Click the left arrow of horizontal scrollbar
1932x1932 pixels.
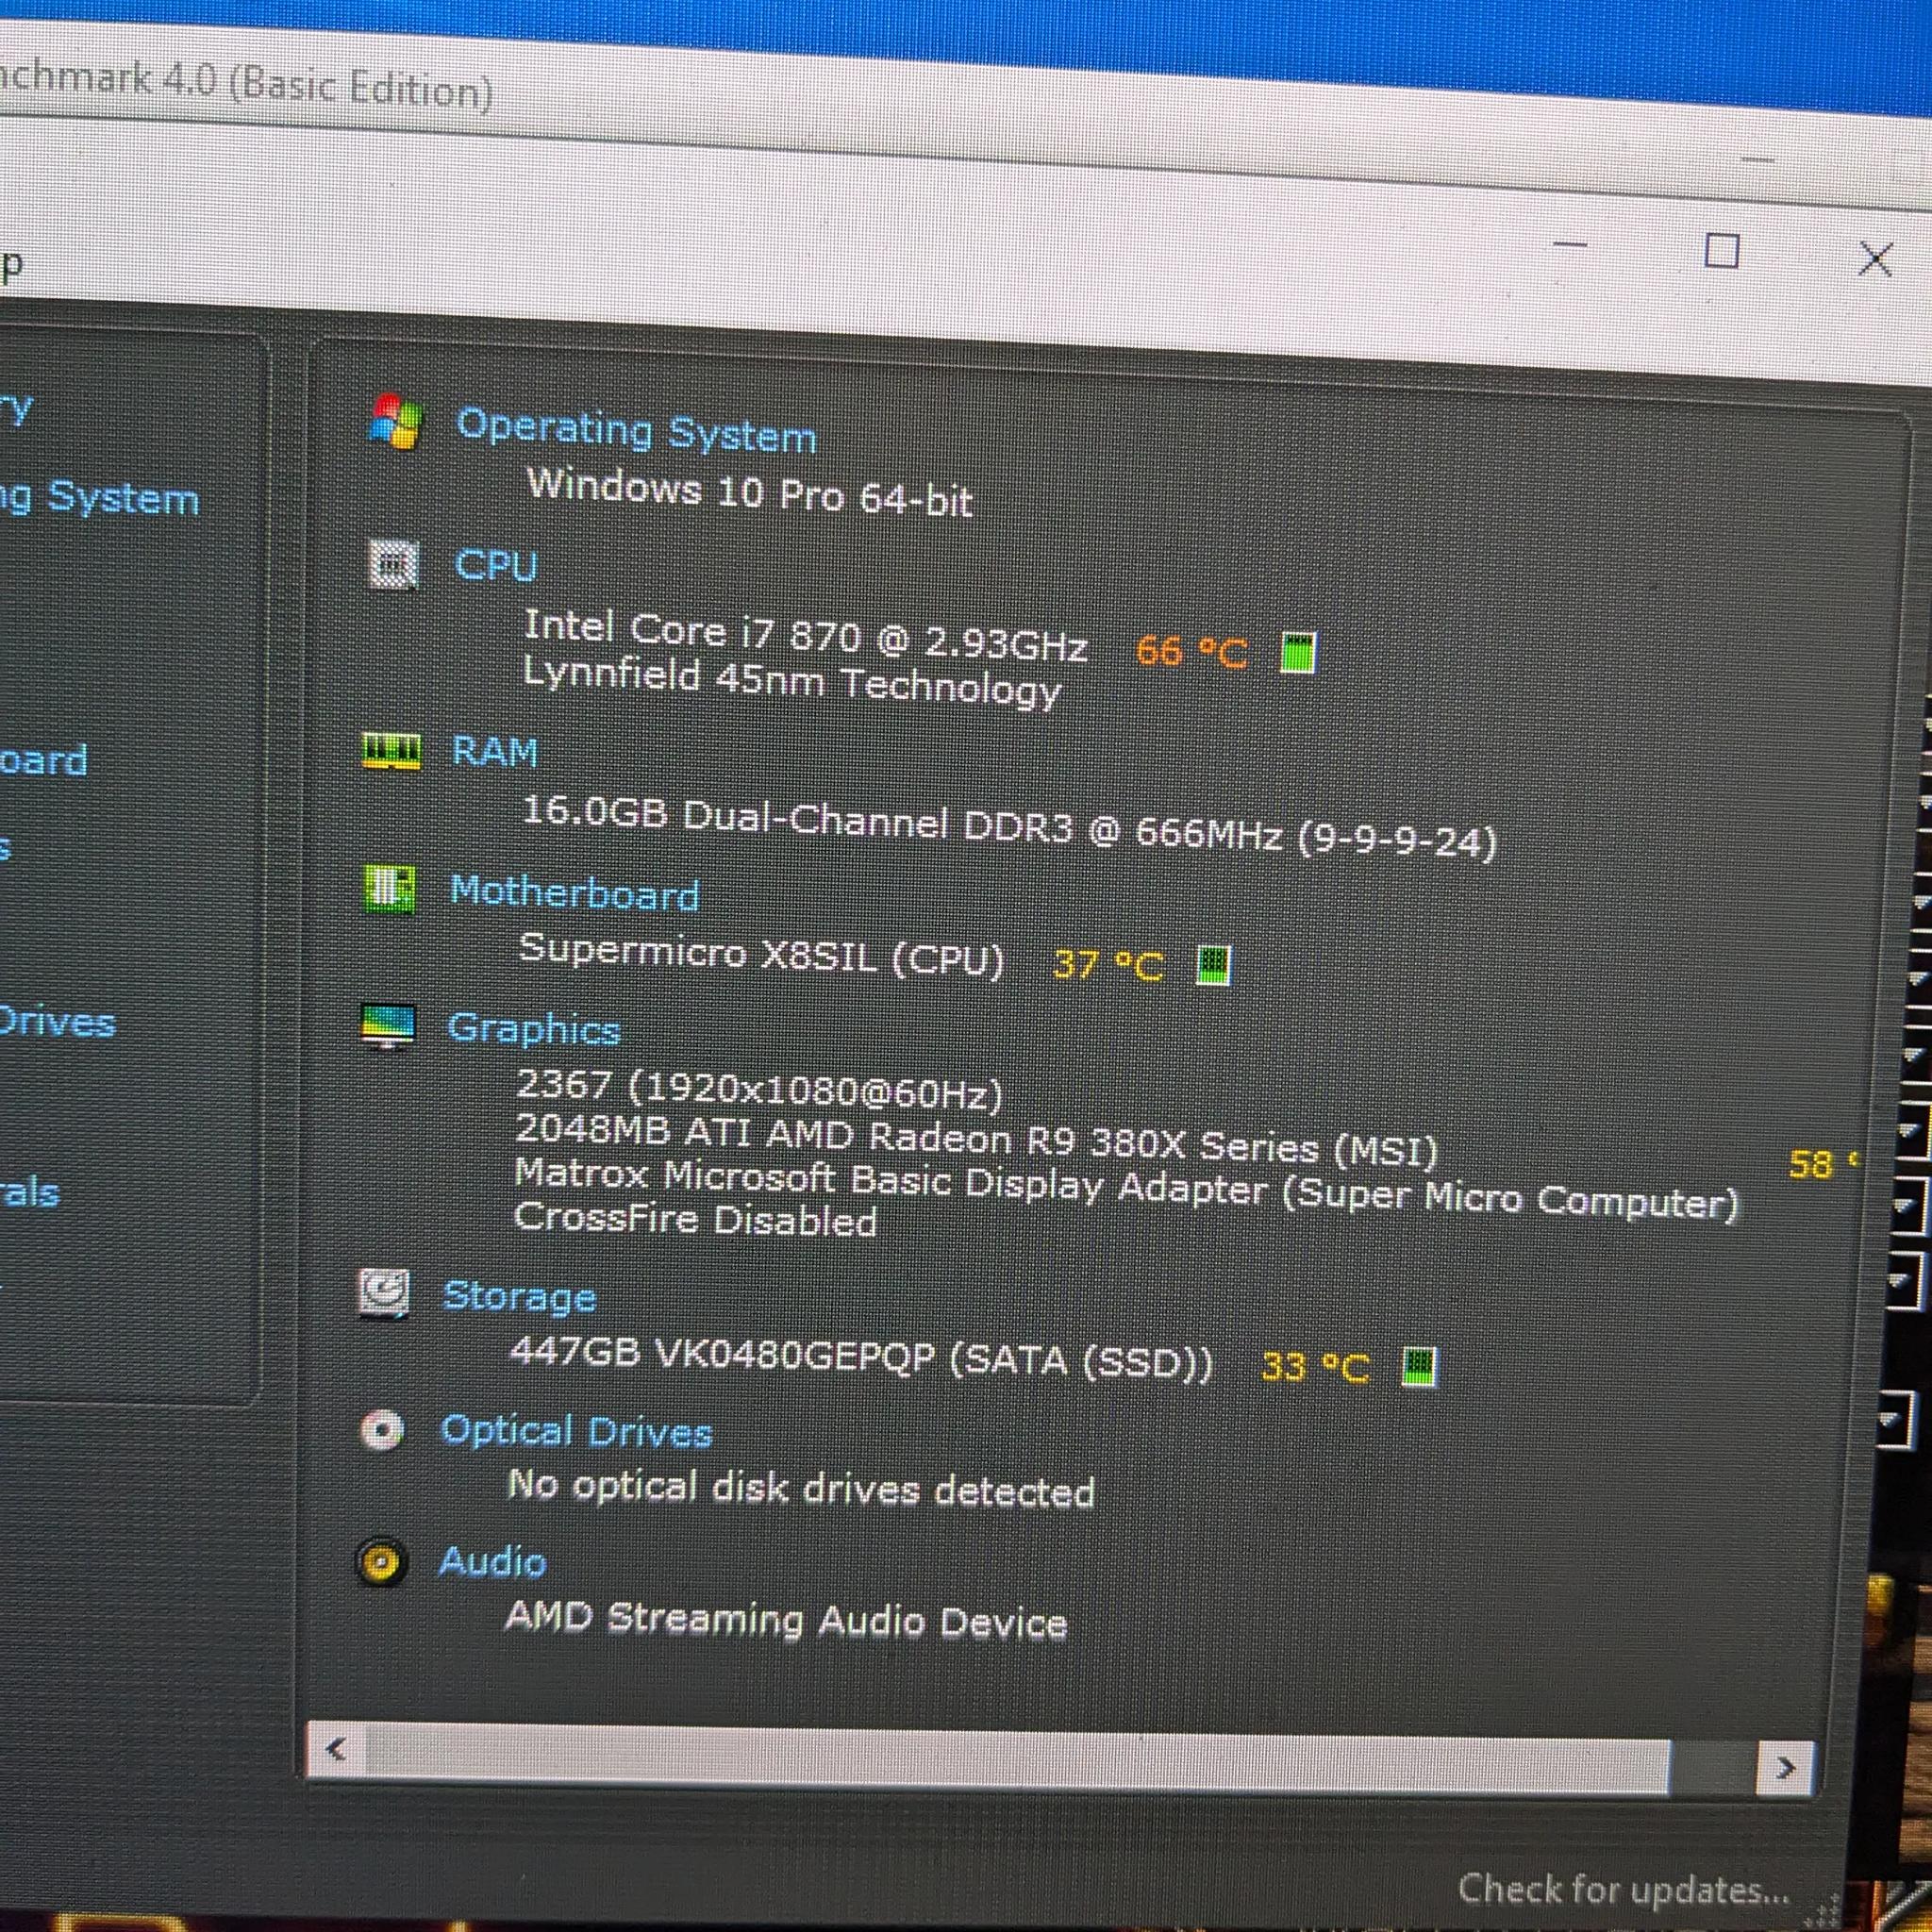(337, 1749)
